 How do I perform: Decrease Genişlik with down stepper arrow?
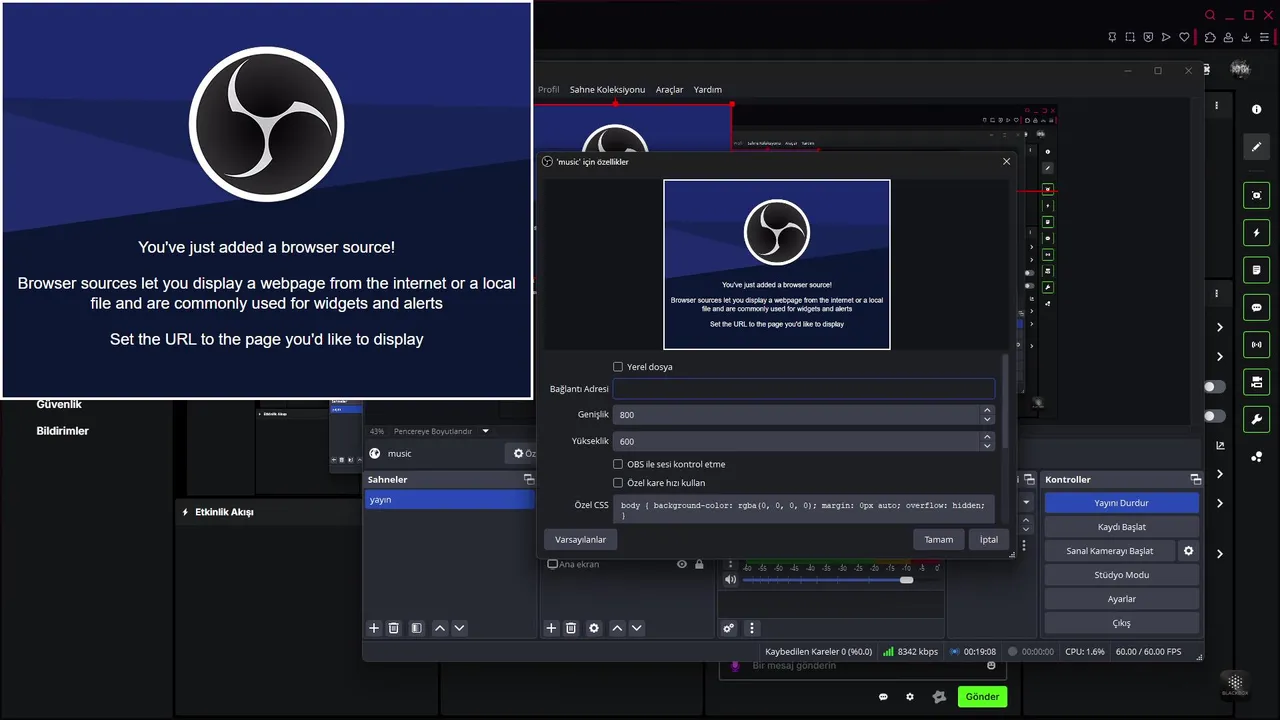pyautogui.click(x=987, y=419)
